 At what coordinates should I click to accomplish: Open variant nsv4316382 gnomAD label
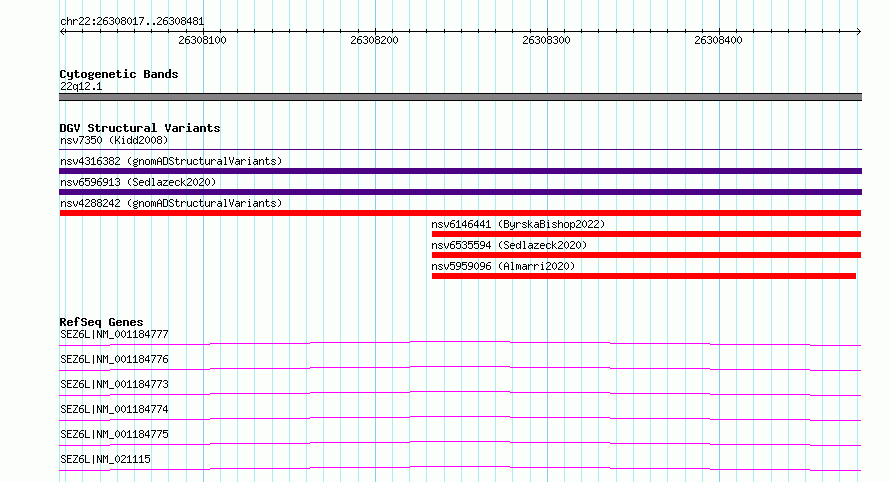click(x=171, y=161)
